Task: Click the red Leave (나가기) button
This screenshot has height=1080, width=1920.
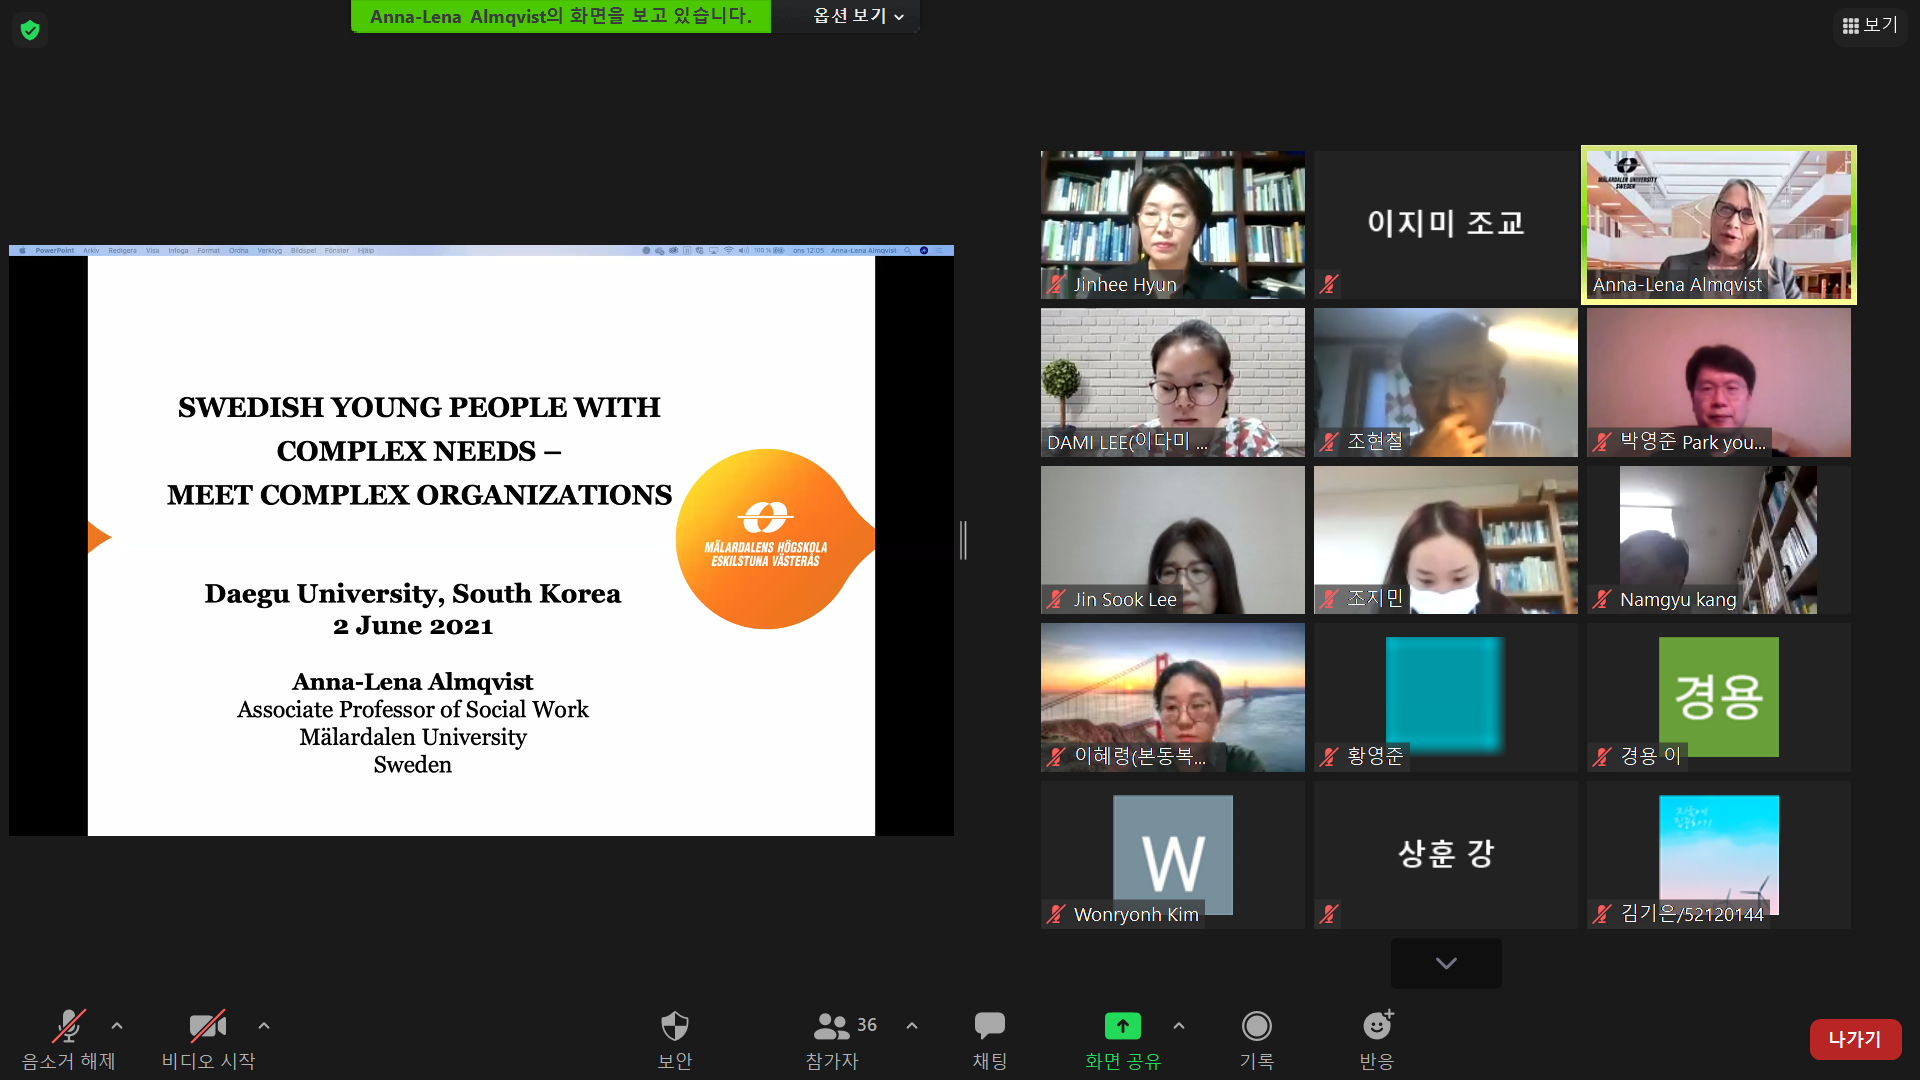Action: pos(1855,1039)
